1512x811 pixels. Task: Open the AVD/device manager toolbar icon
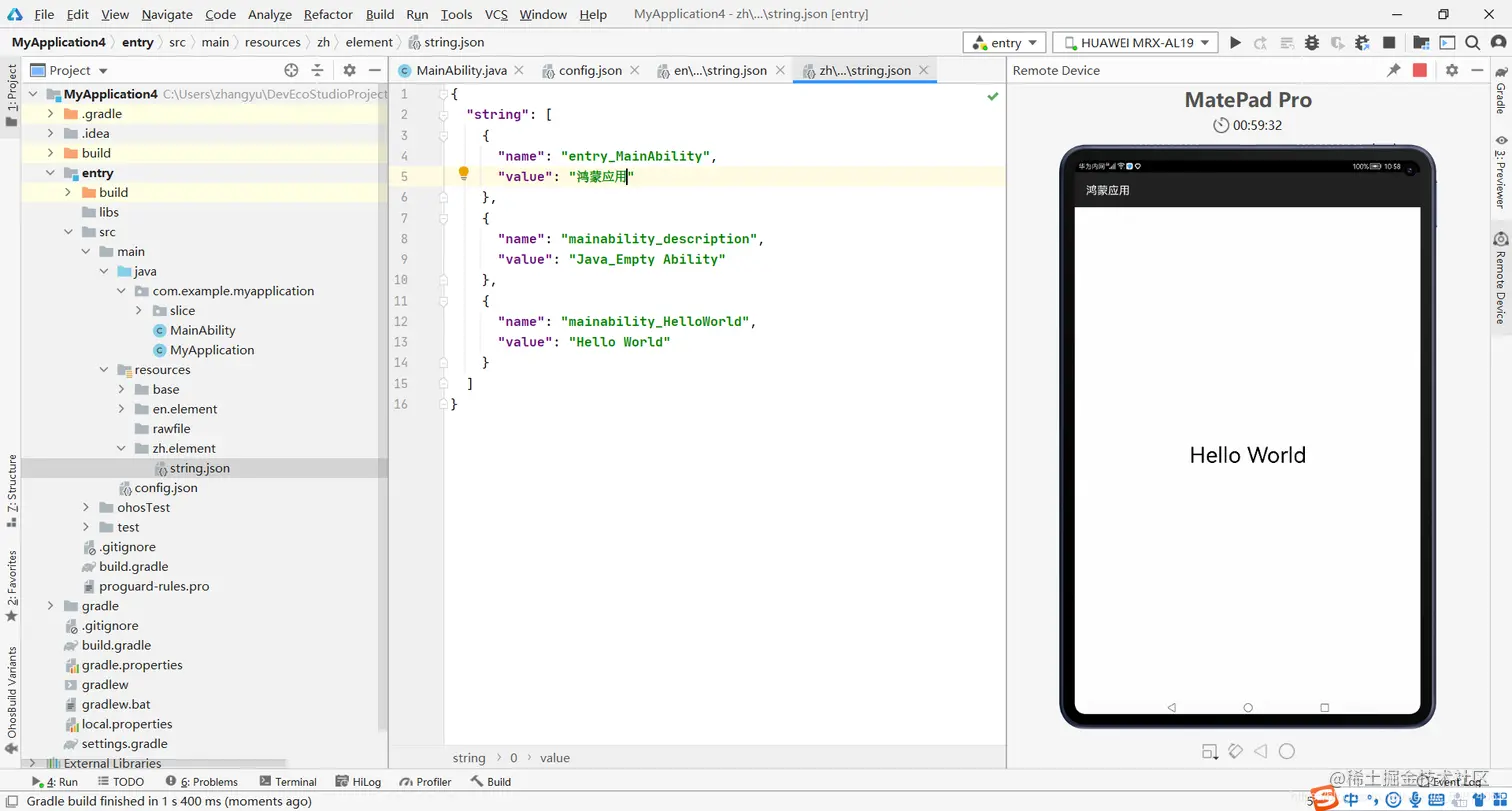tap(1447, 43)
